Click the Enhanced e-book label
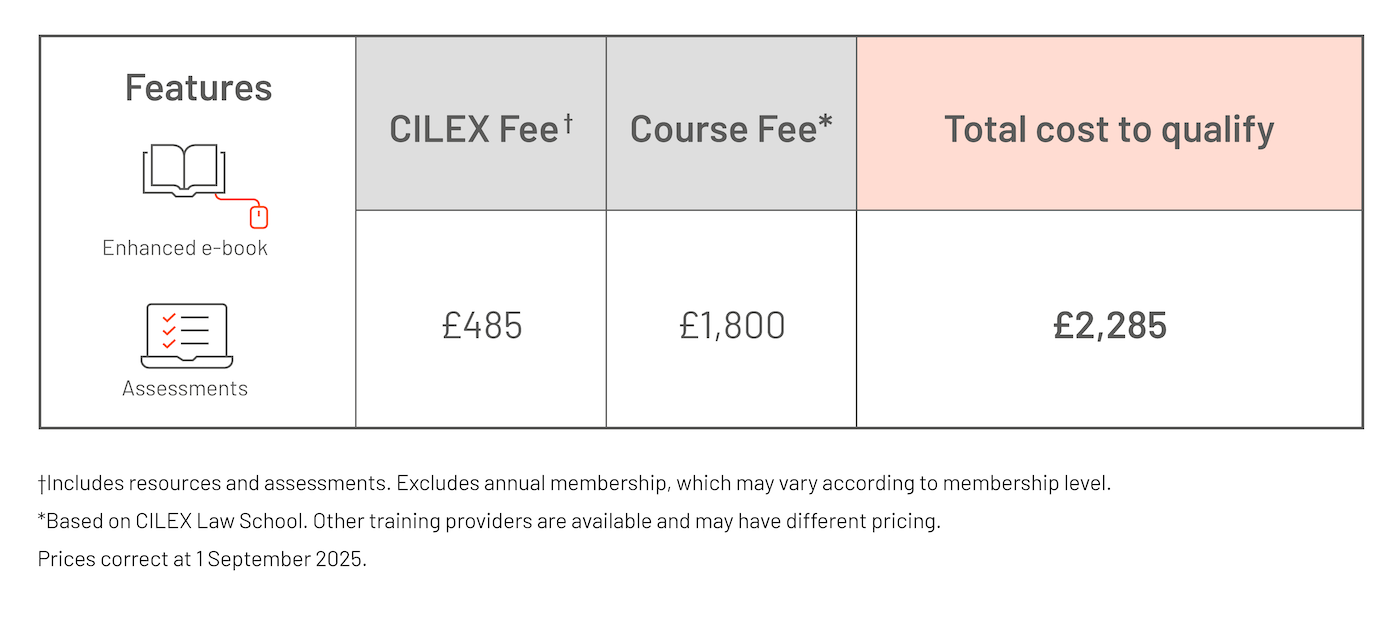 [x=185, y=248]
